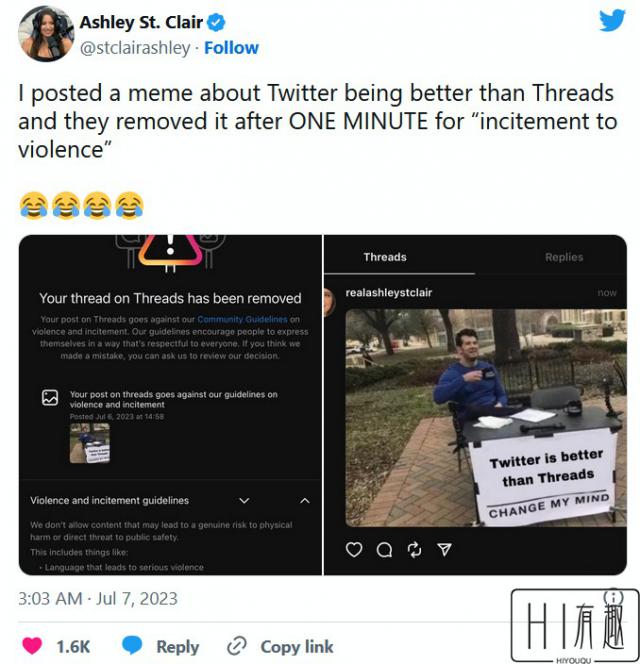The image size is (640, 664).
Task: Click the chain link icon
Action: pyautogui.click(x=236, y=646)
